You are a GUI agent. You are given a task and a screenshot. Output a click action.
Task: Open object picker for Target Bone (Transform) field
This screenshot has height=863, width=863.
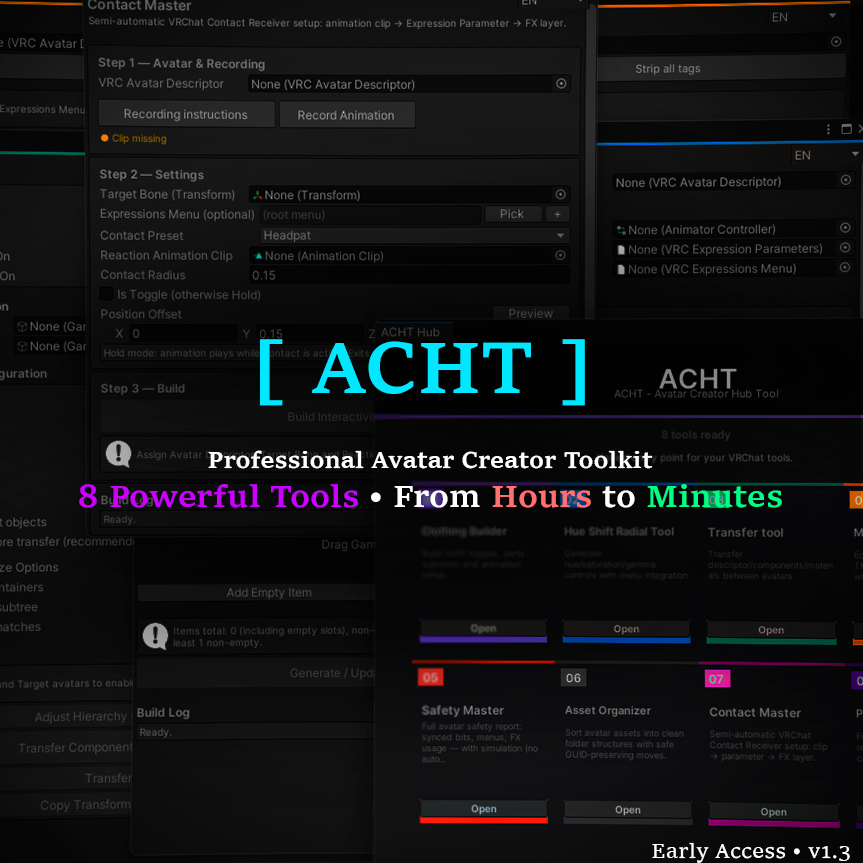(x=560, y=194)
